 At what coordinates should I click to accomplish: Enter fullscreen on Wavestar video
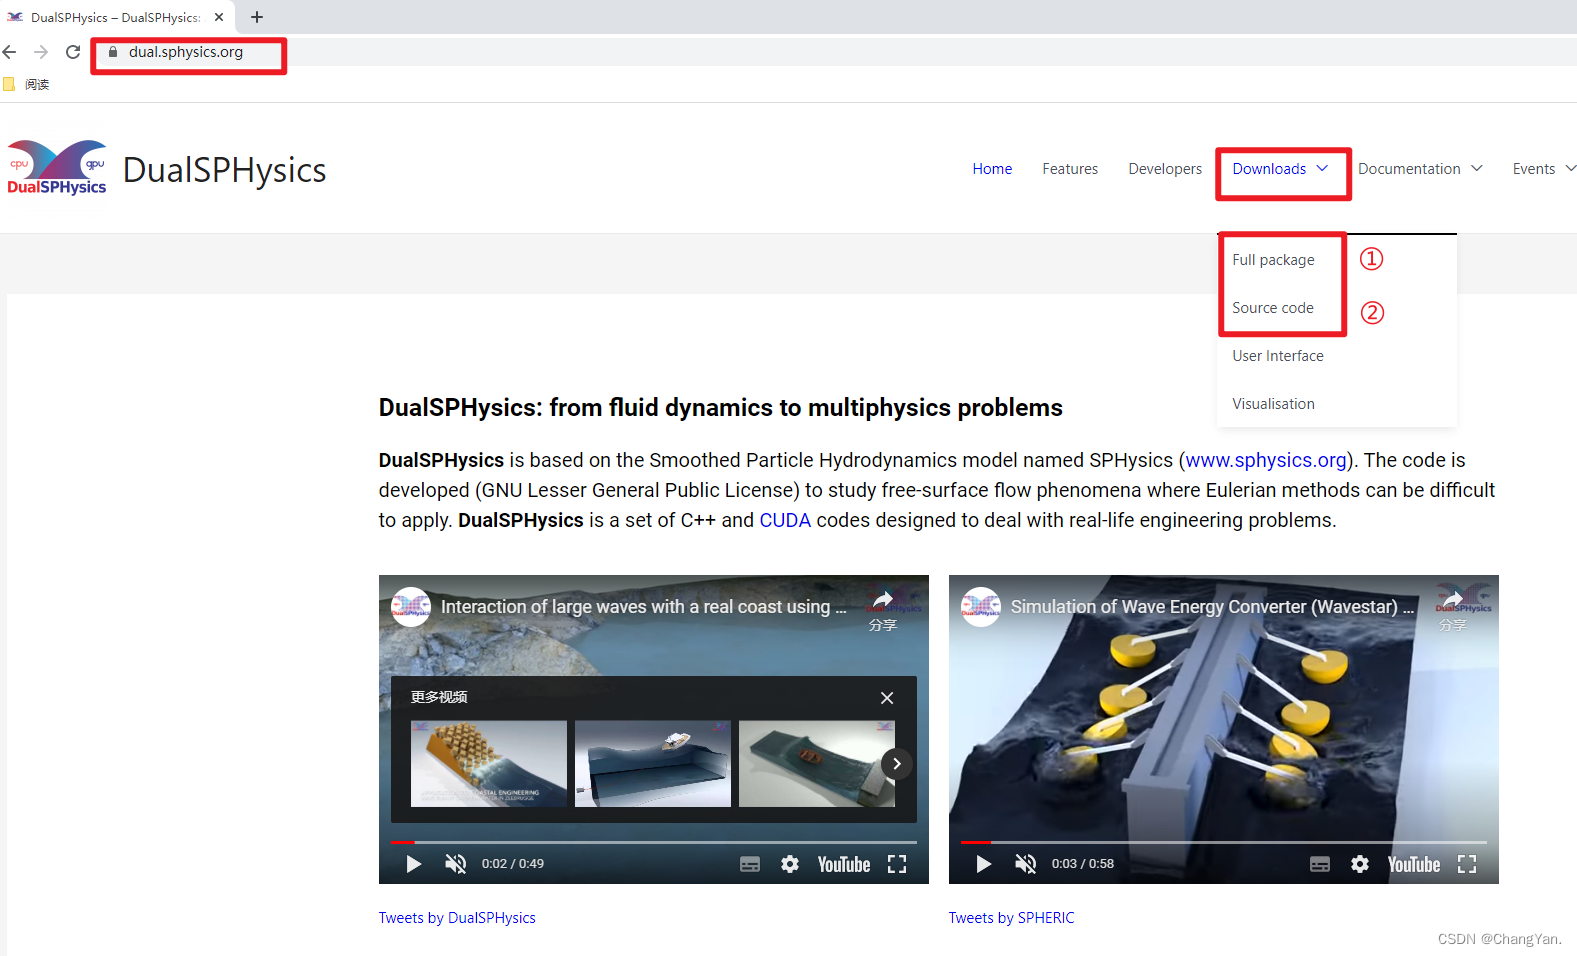1467,864
